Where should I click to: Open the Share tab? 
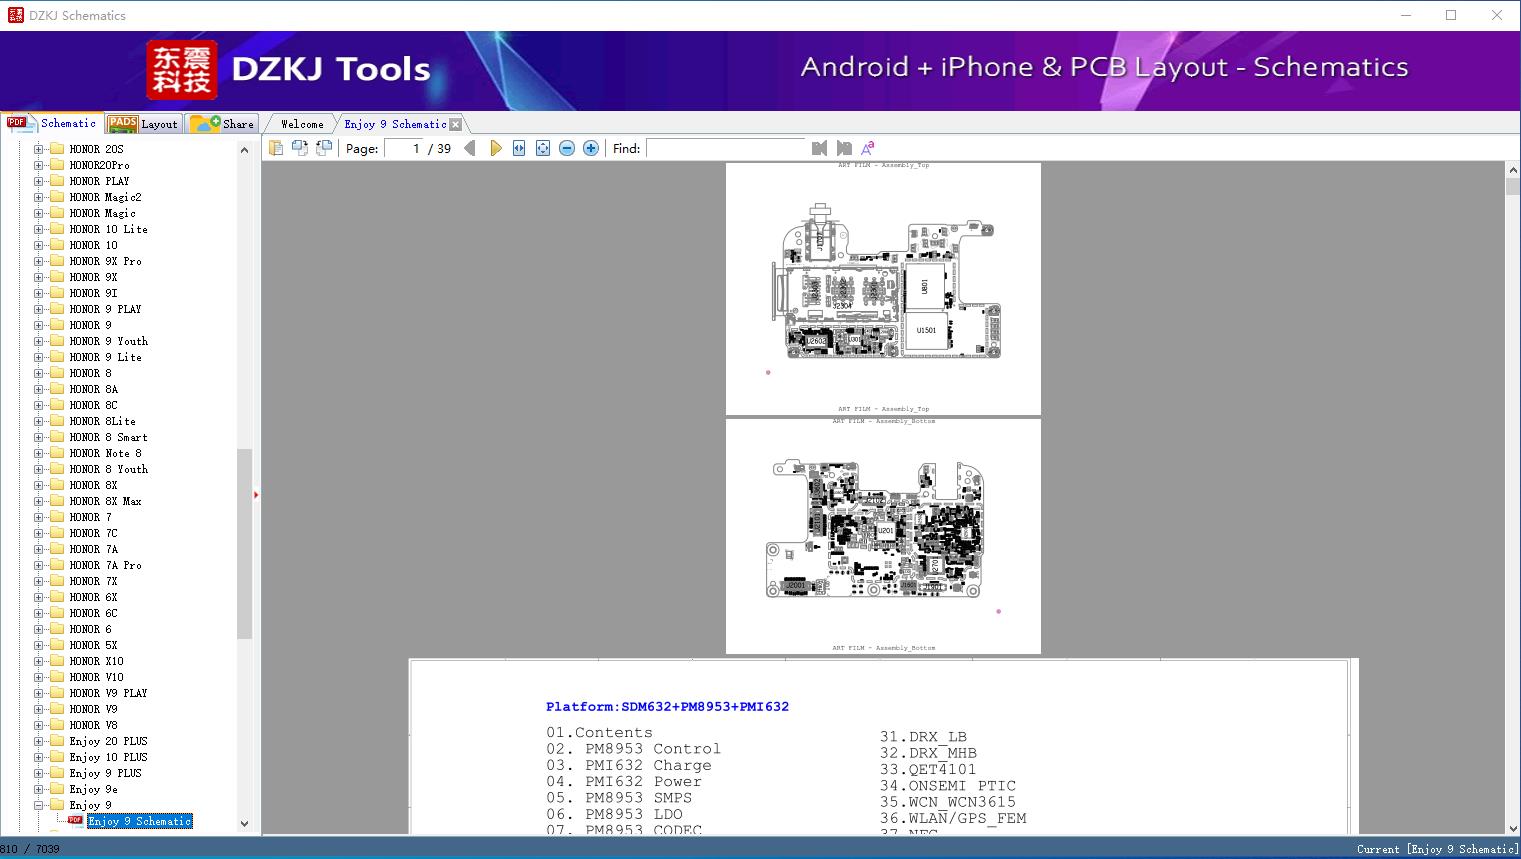[222, 124]
